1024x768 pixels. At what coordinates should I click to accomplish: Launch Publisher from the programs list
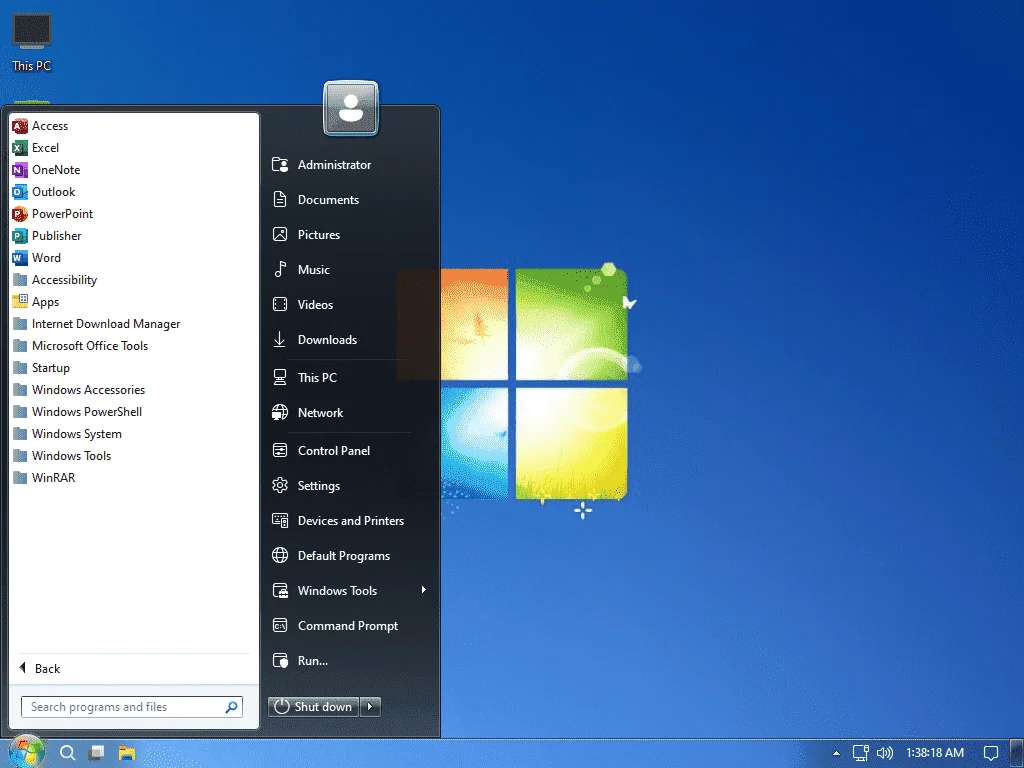pyautogui.click(x=134, y=236)
